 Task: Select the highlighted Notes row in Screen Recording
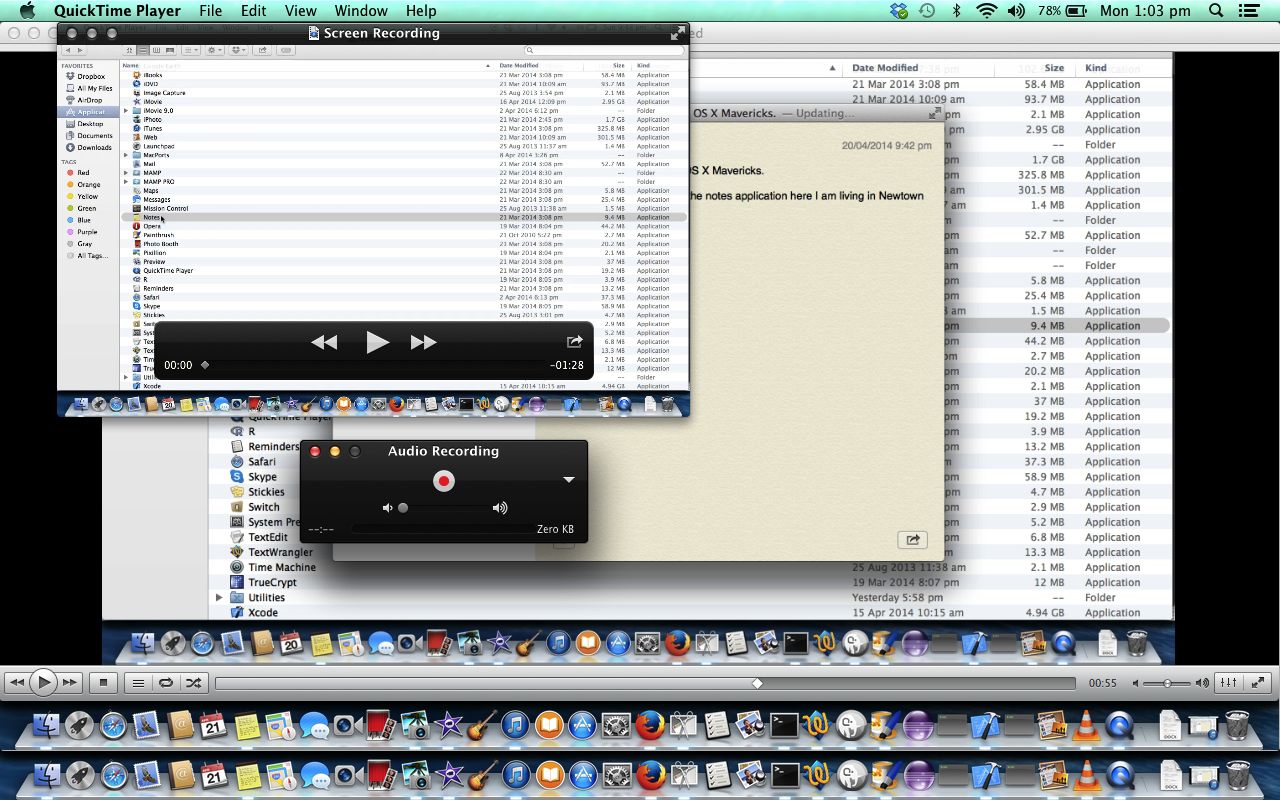[404, 217]
